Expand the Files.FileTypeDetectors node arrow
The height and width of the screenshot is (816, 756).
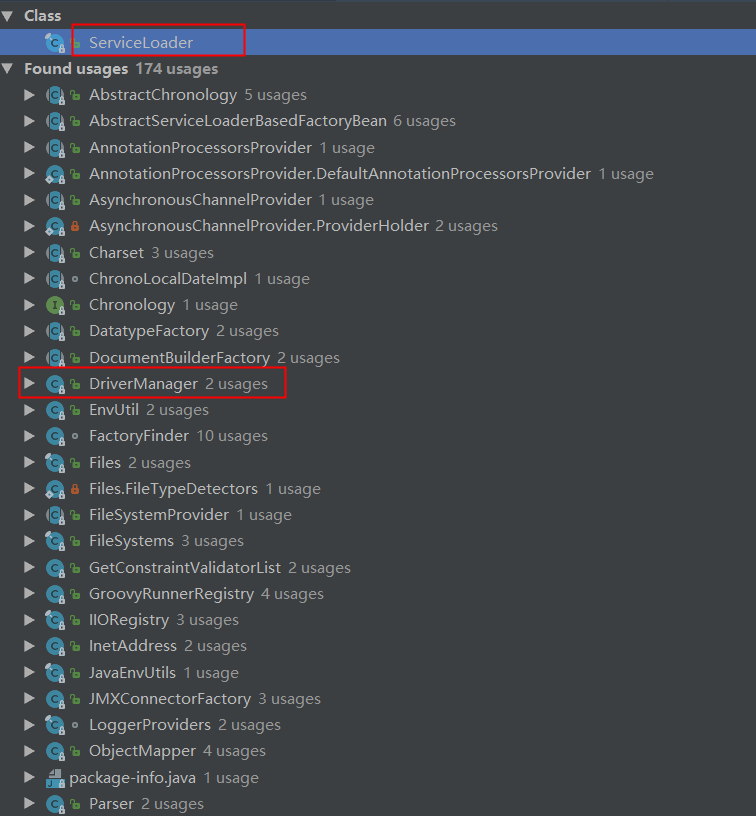coord(29,489)
